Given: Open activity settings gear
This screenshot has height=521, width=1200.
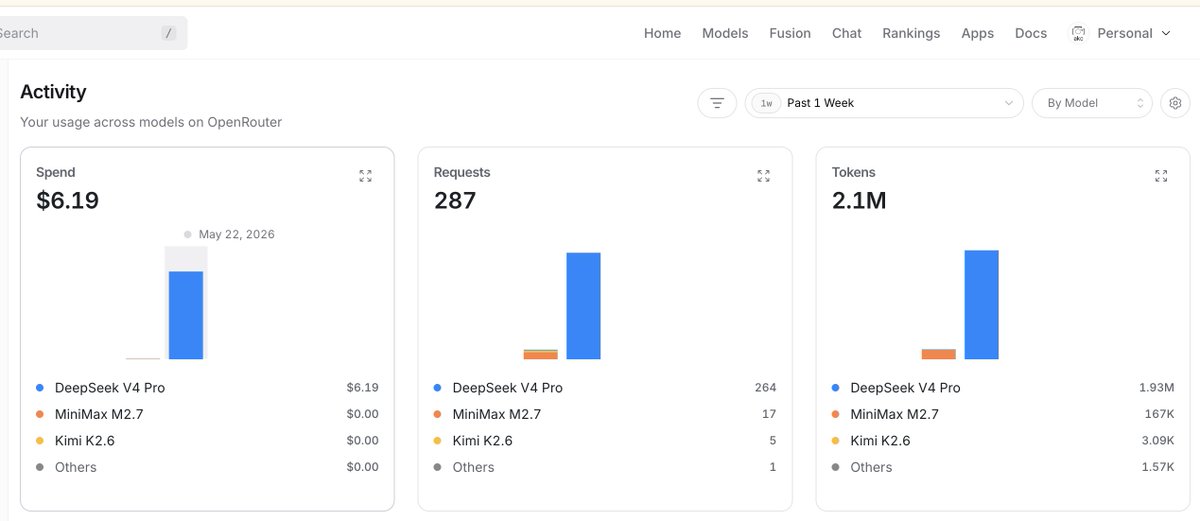Looking at the screenshot, I should point(1175,103).
